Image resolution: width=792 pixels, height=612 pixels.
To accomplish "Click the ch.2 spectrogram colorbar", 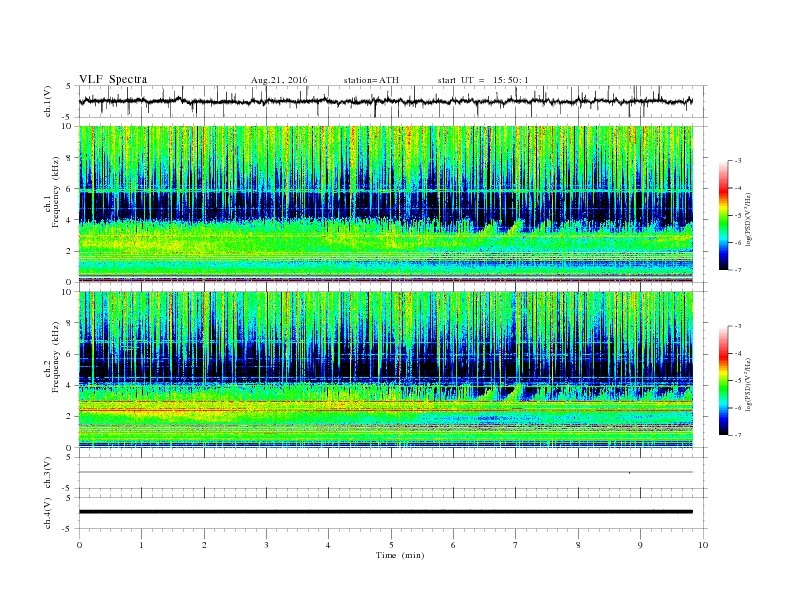I will coord(723,381).
